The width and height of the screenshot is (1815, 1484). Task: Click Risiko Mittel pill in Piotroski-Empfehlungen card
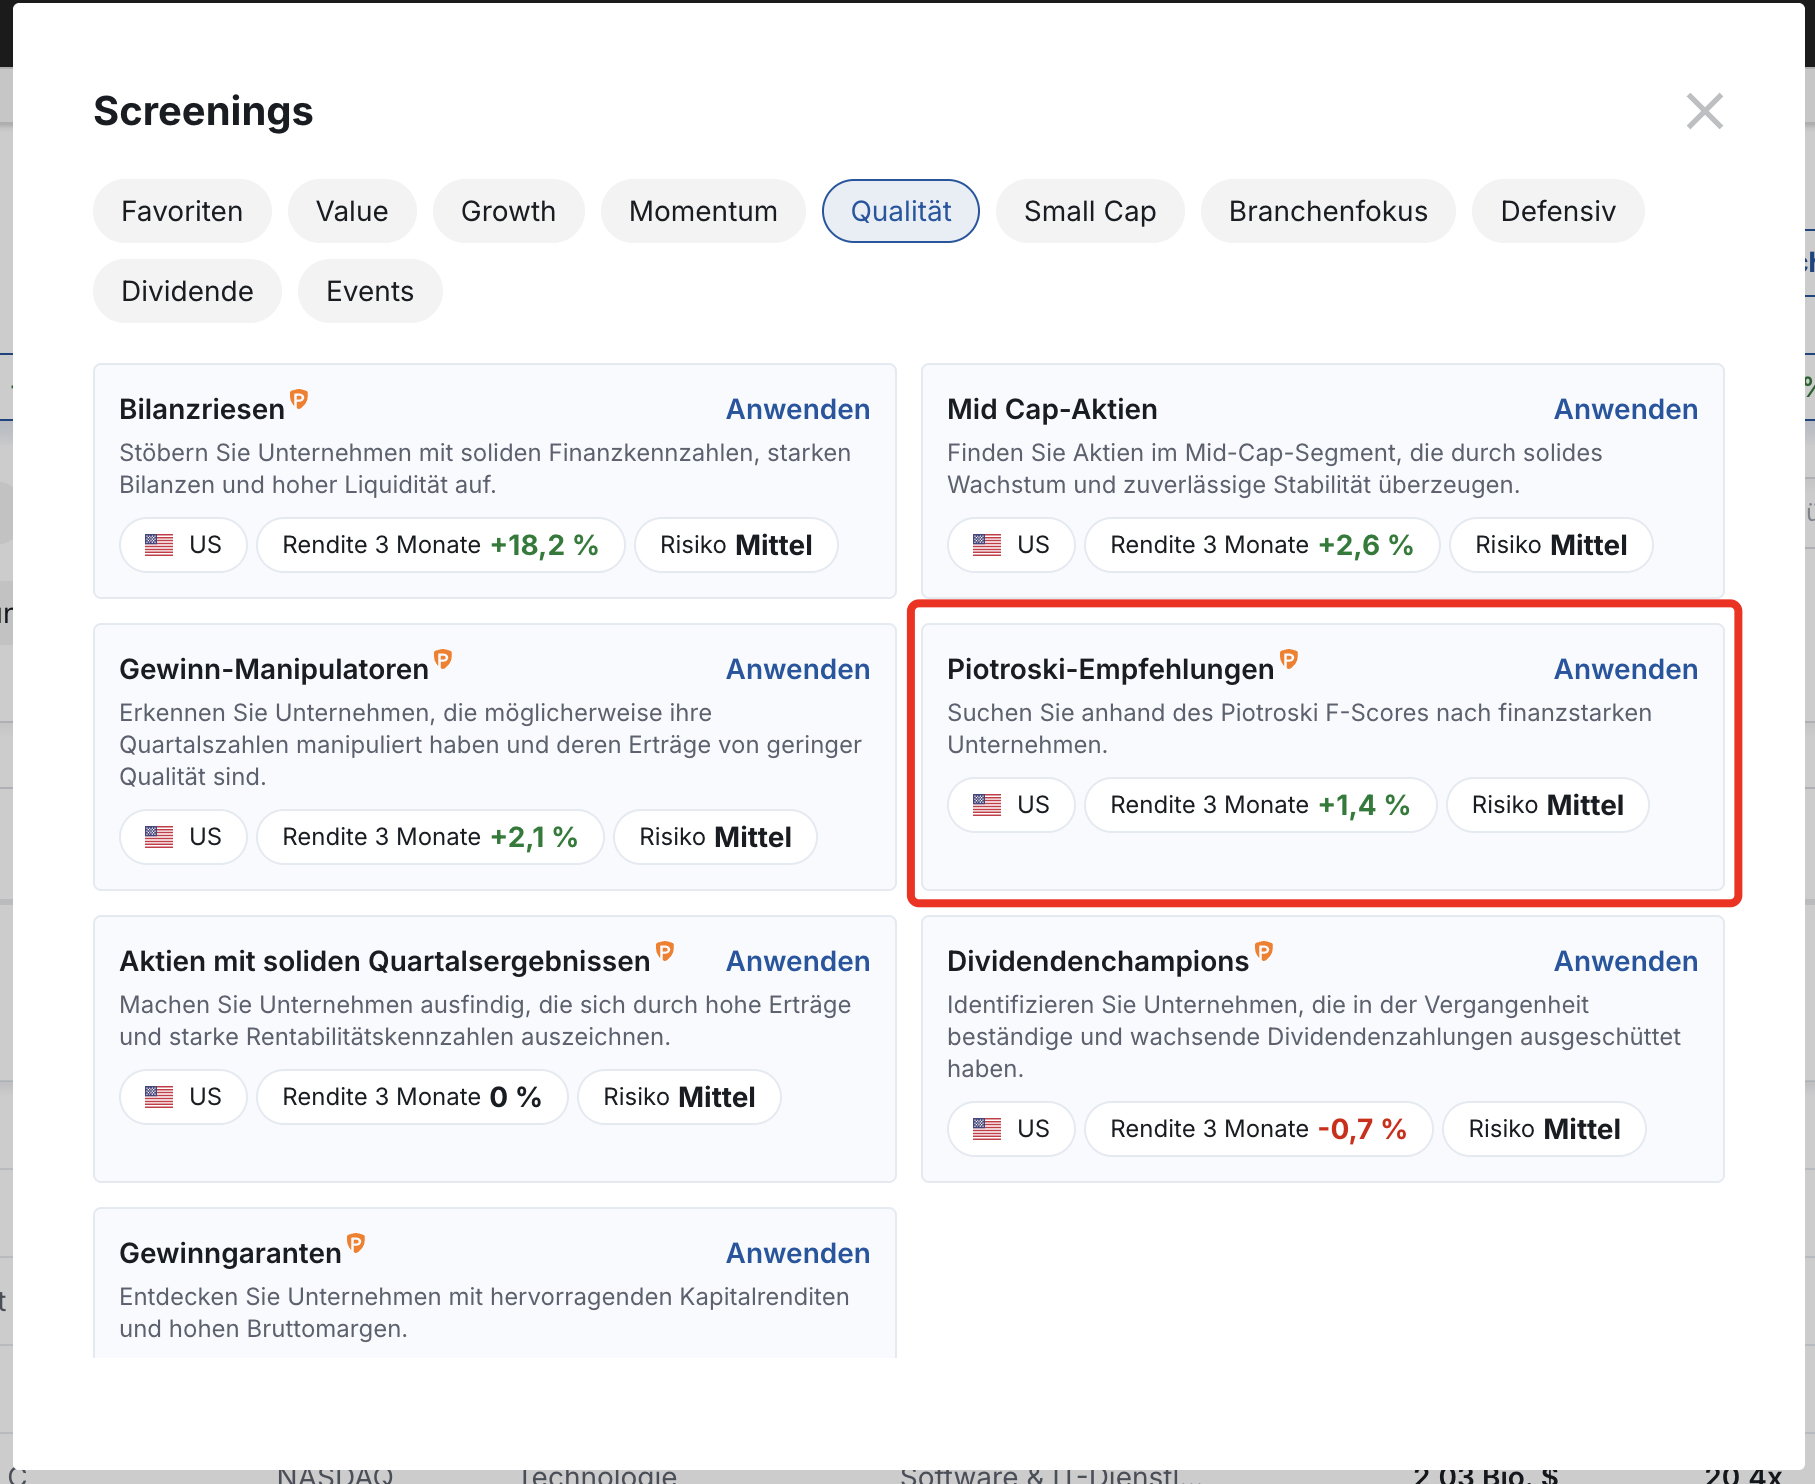[1547, 805]
